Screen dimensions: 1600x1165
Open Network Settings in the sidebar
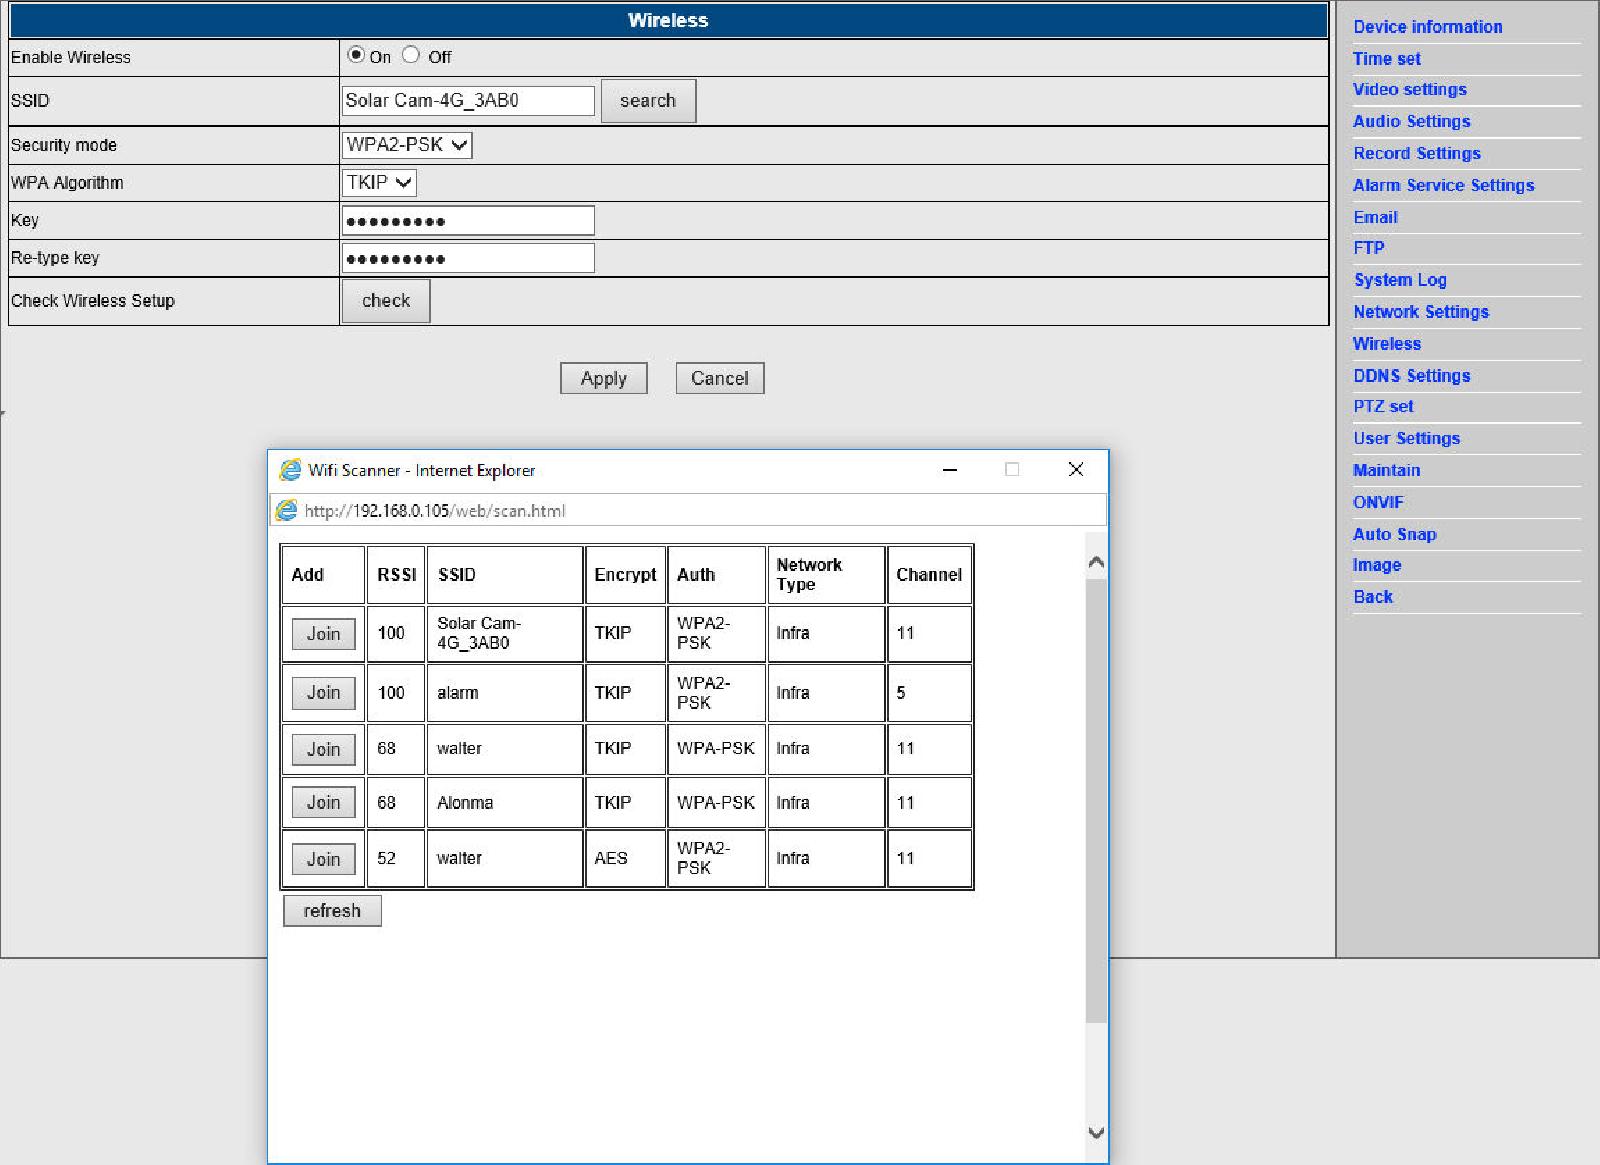pos(1420,312)
